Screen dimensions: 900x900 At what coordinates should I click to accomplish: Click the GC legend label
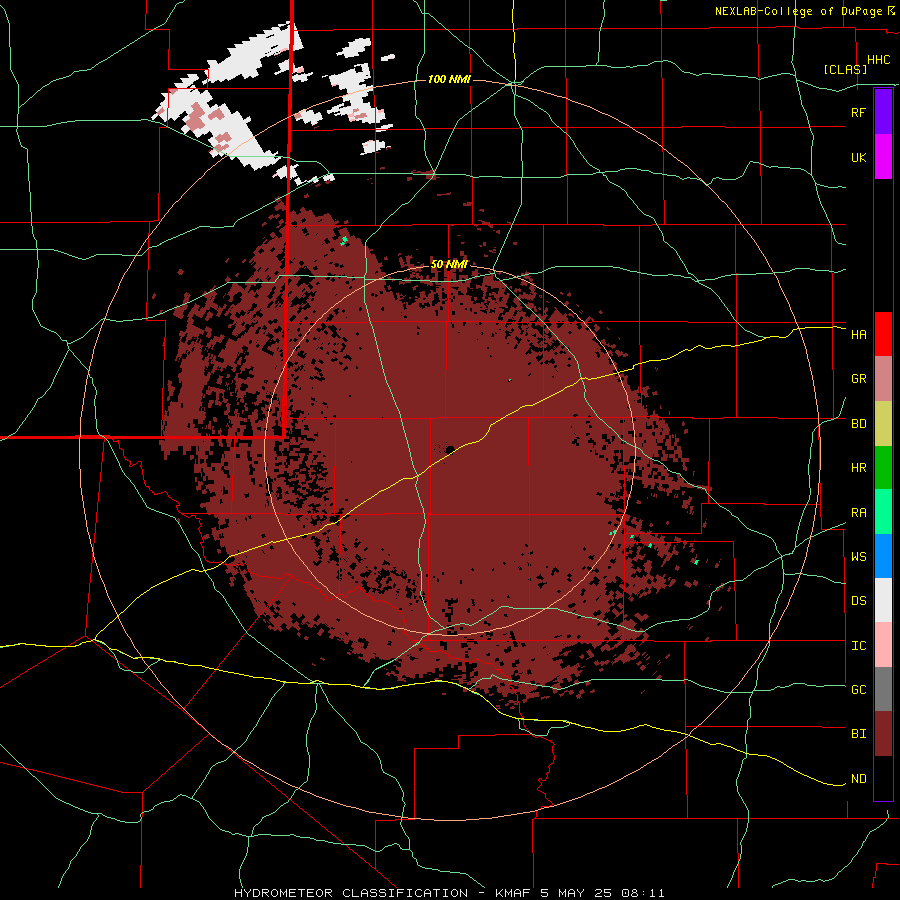[x=858, y=690]
